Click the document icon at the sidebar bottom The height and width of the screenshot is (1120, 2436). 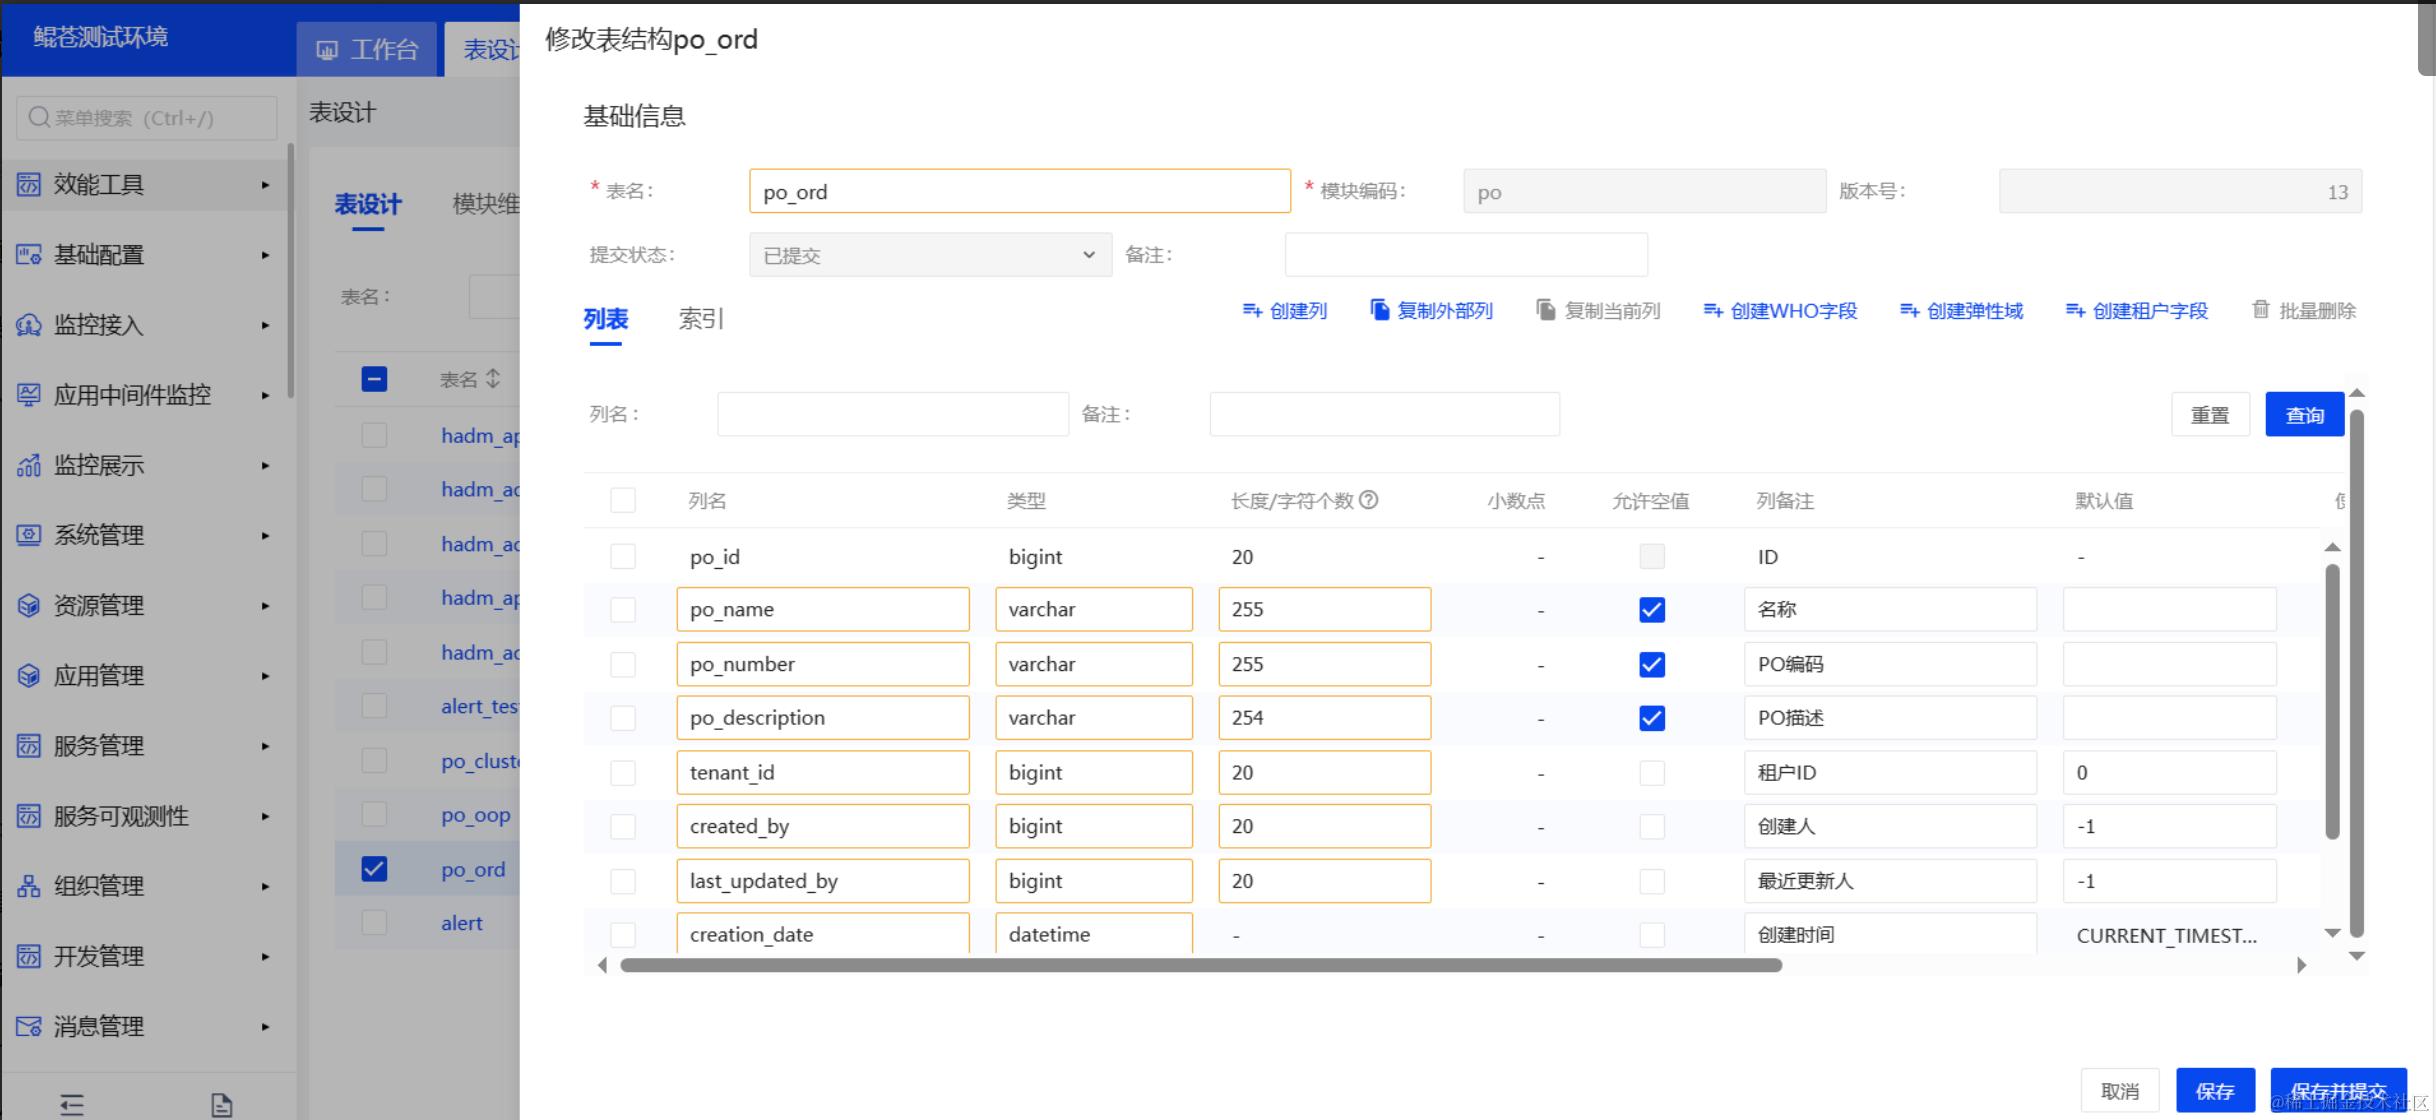coord(222,1105)
